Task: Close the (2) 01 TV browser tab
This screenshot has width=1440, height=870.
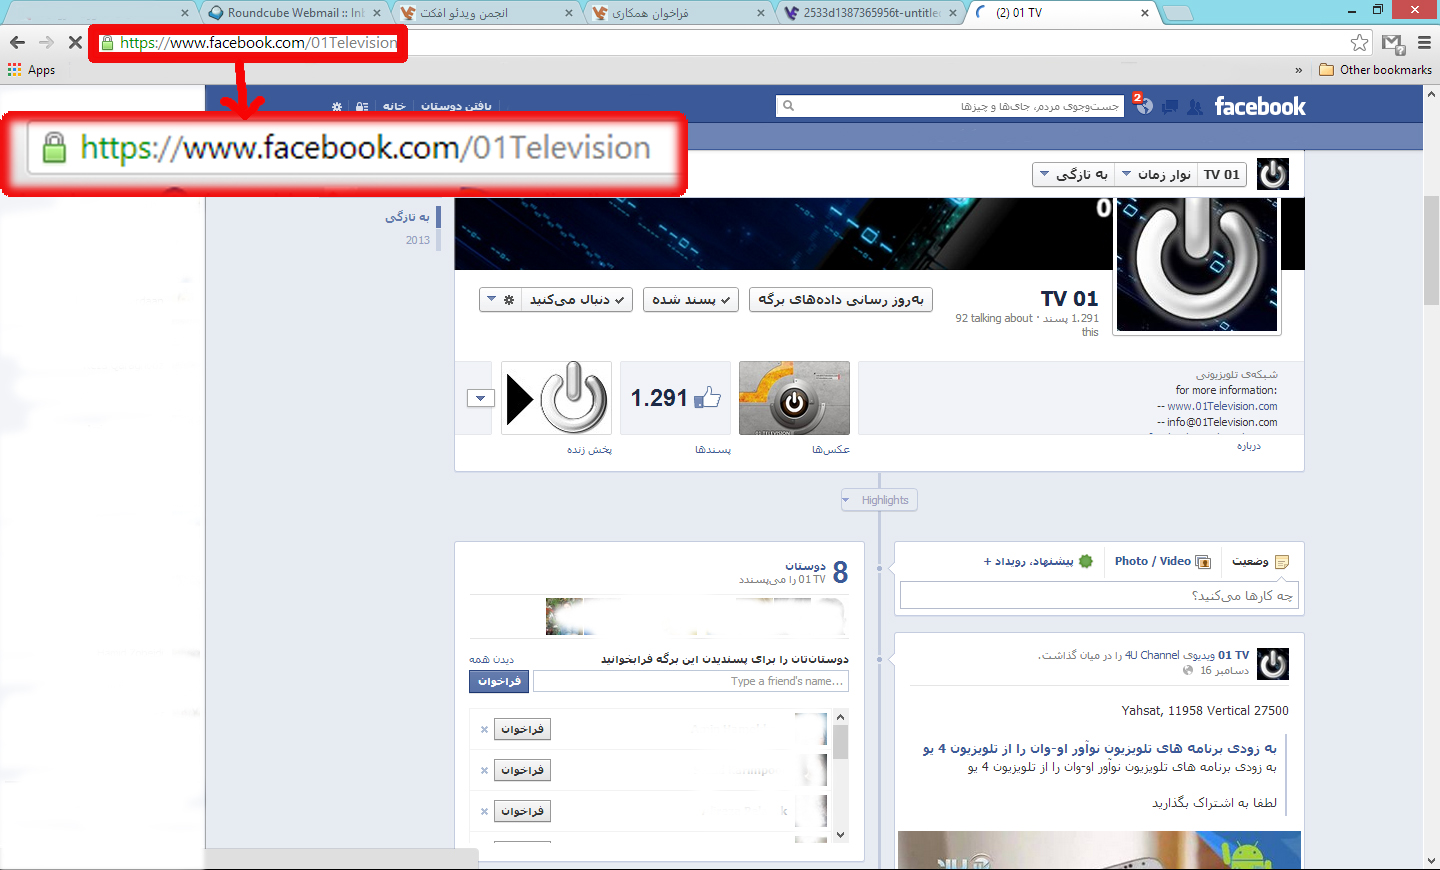Action: [x=1145, y=13]
